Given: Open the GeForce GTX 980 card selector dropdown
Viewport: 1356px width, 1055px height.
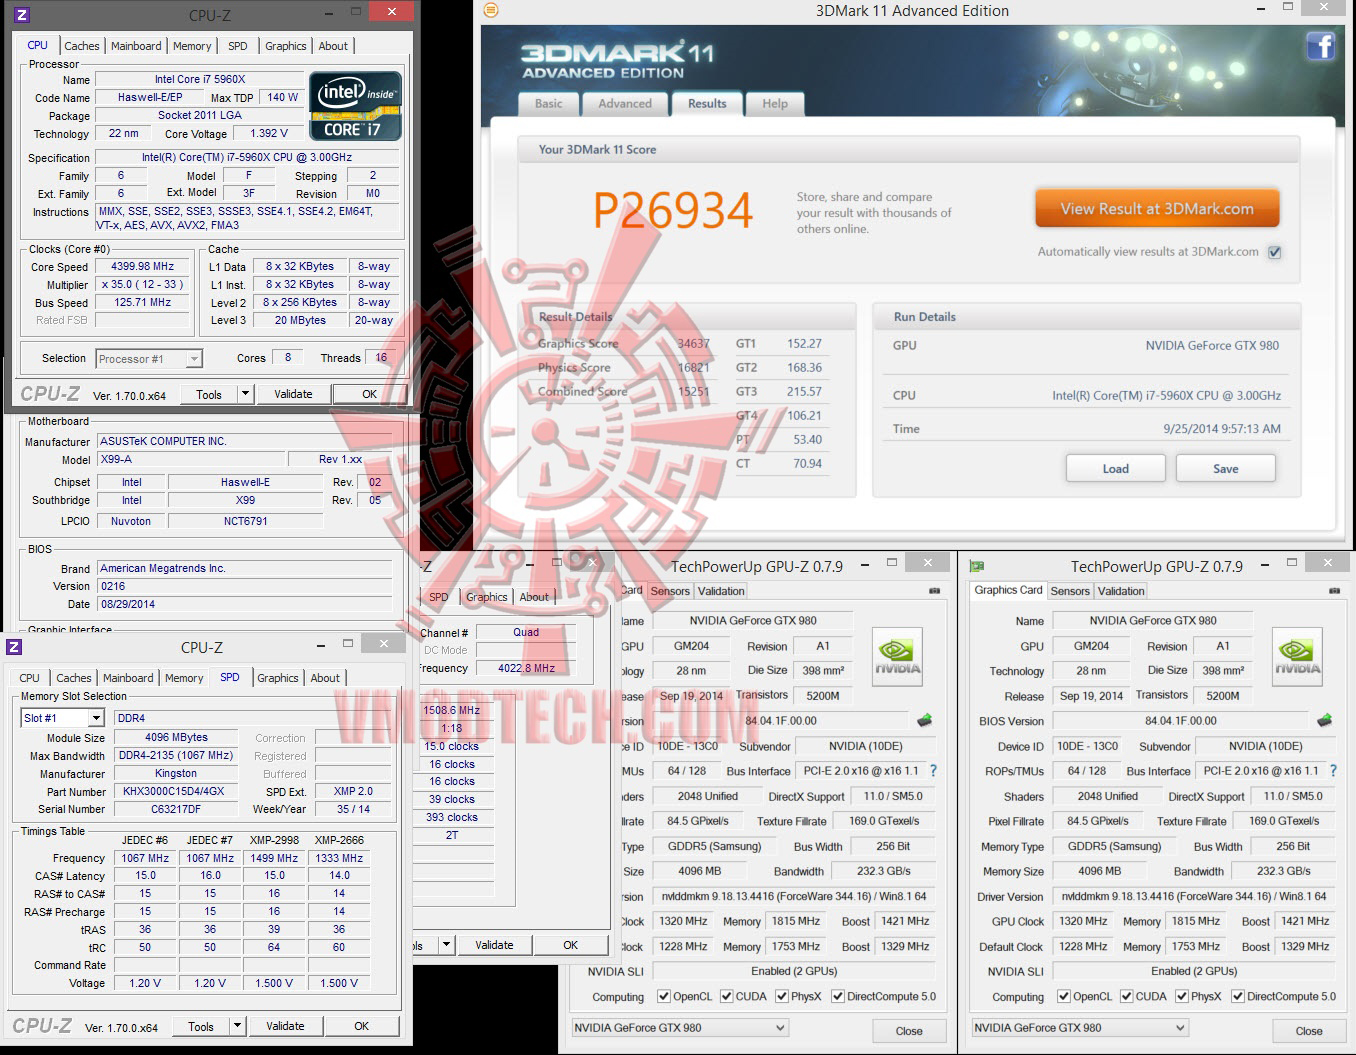Looking at the screenshot, I should [x=1180, y=1027].
